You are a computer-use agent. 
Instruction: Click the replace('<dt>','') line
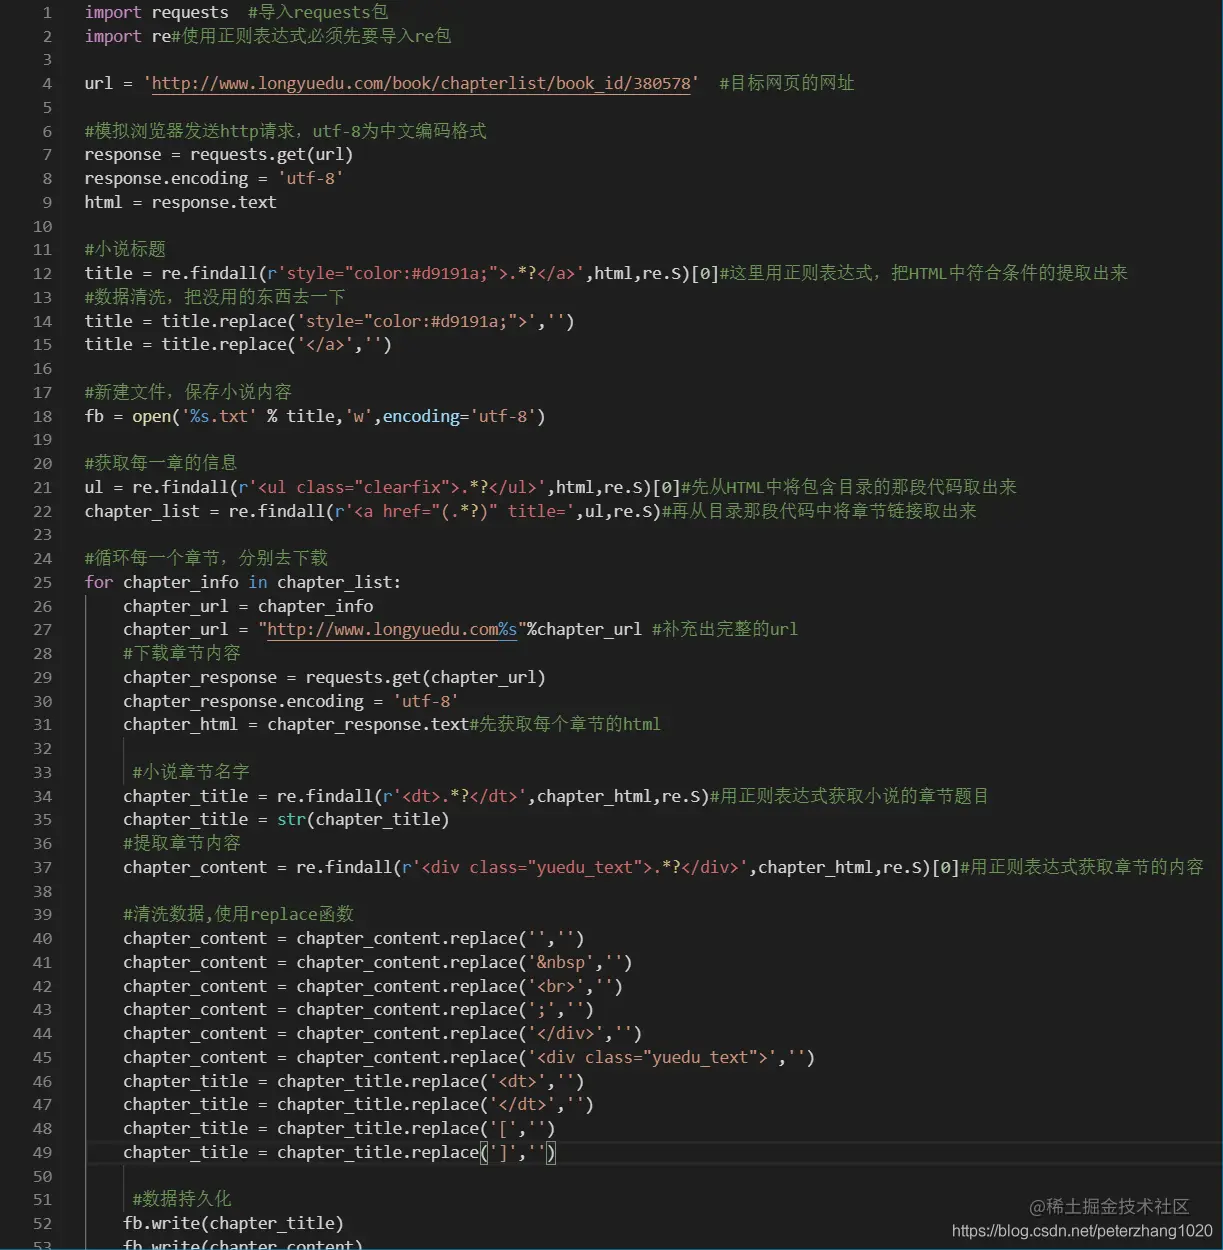click(x=354, y=1082)
